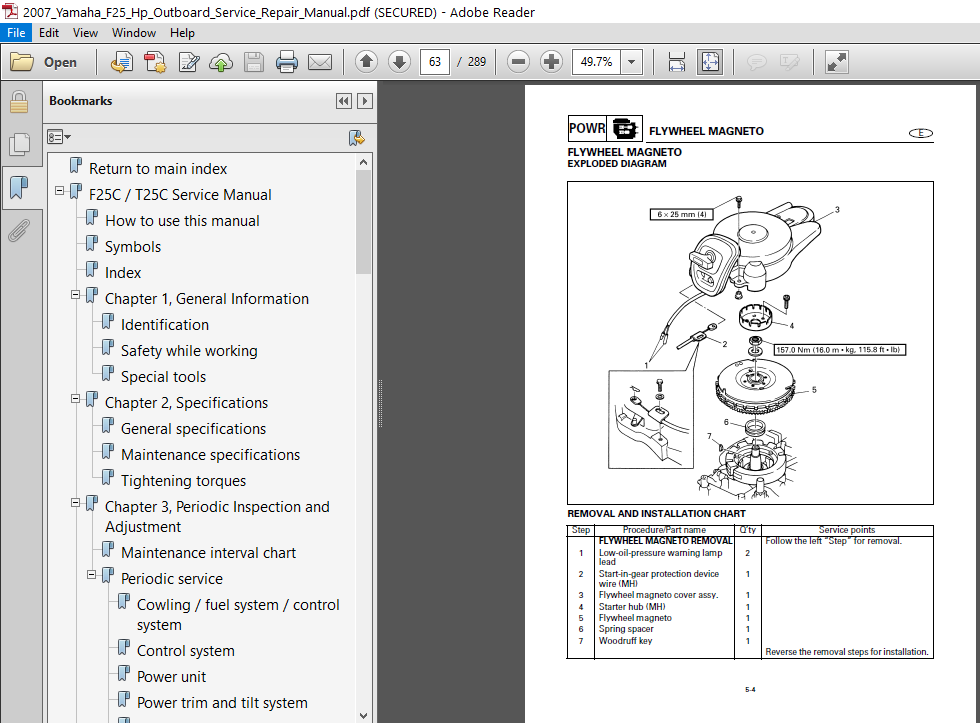This screenshot has height=723, width=980.
Task: Collapse Chapter 3 Periodic Inspection node
Action: click(76, 502)
